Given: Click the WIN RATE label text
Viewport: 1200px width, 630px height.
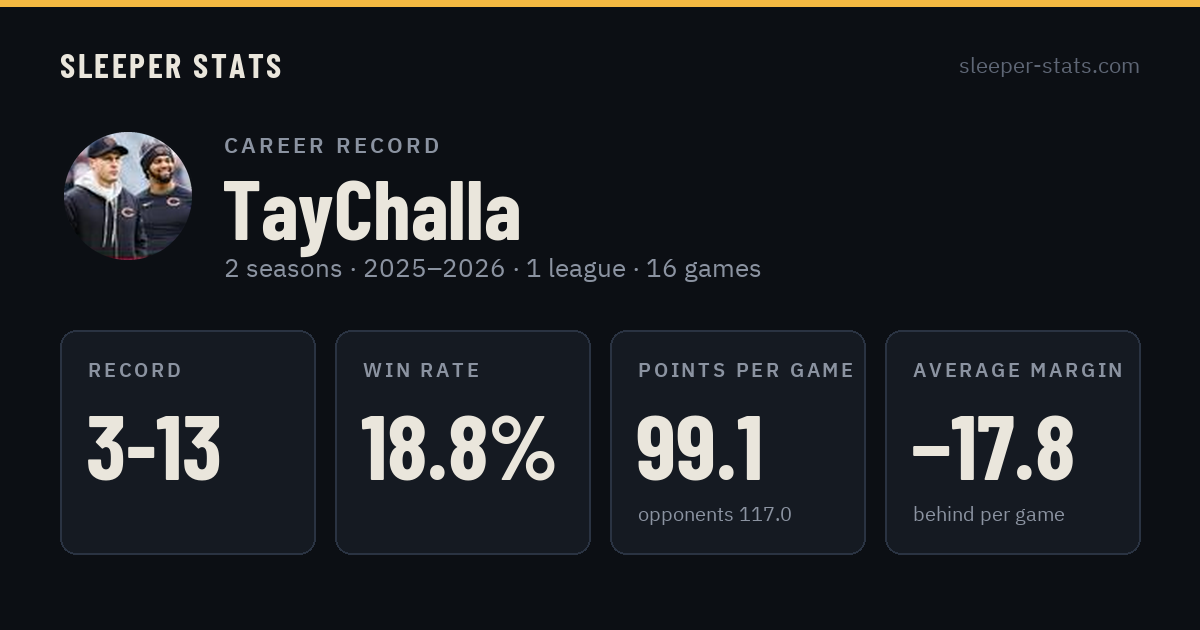Looking at the screenshot, I should tap(422, 371).
